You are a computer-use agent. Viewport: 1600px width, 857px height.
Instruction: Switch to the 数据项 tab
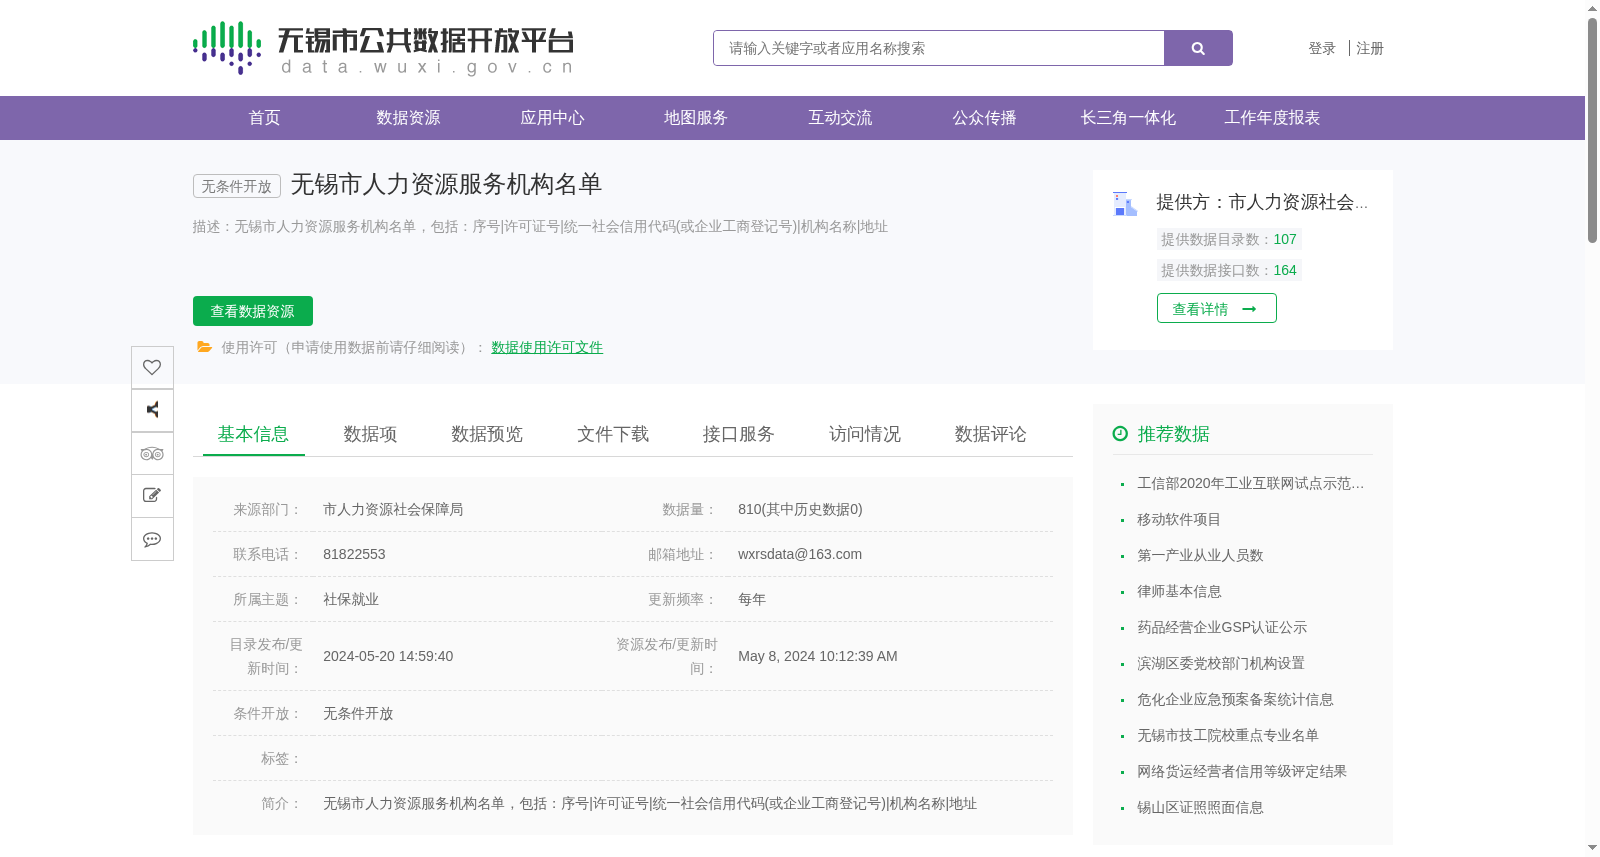(370, 434)
